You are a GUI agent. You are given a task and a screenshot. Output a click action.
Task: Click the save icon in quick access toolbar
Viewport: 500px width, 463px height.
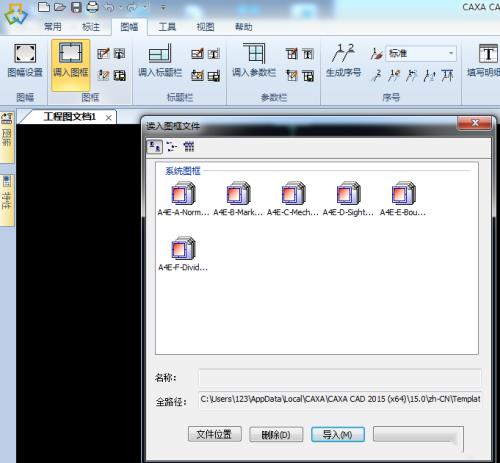[x=76, y=7]
